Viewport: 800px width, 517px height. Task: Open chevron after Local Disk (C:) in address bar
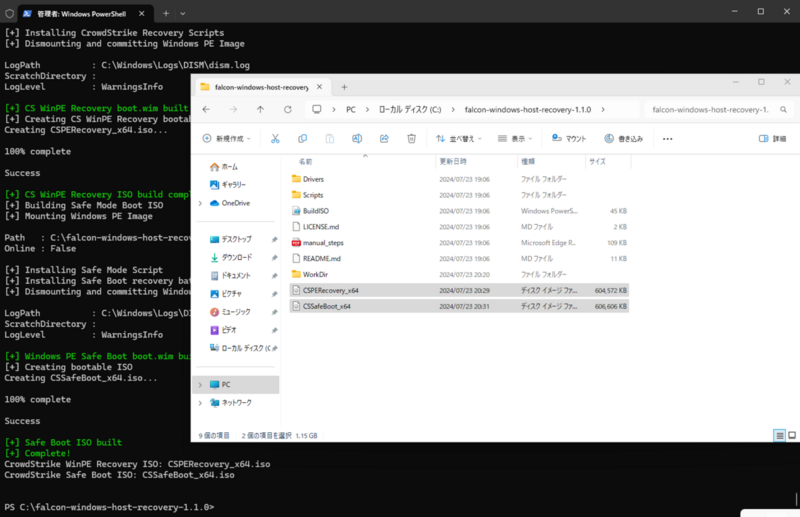(x=453, y=110)
